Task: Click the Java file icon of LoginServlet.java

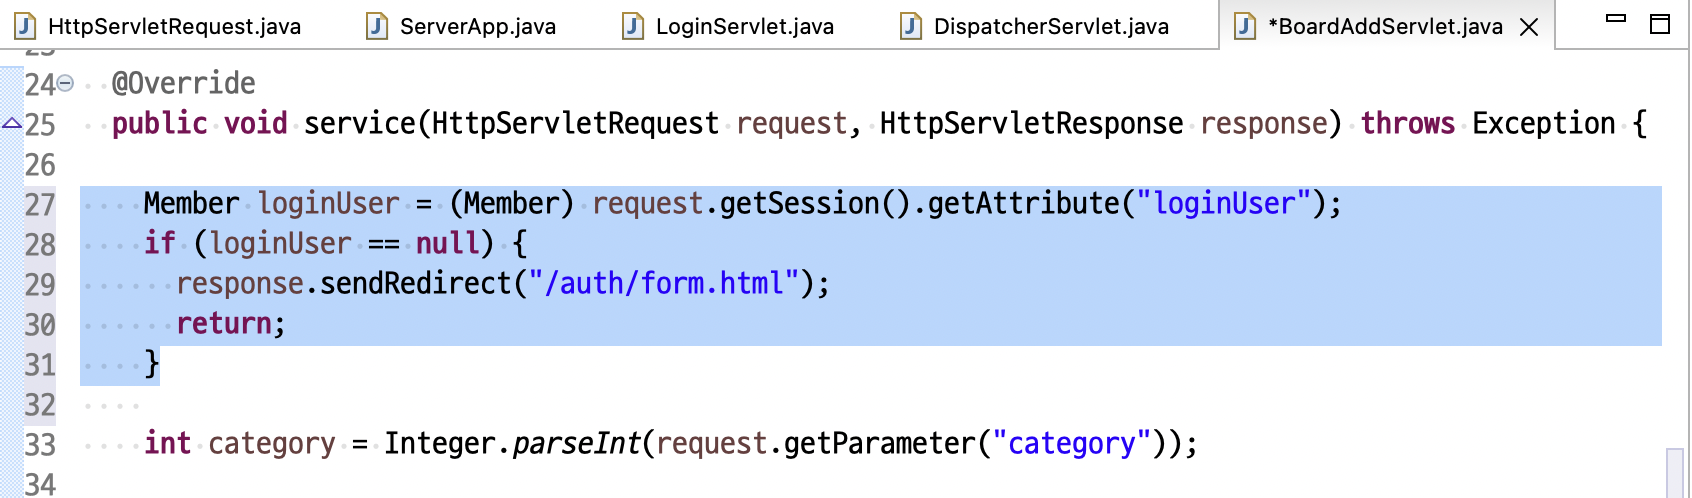Action: (632, 26)
